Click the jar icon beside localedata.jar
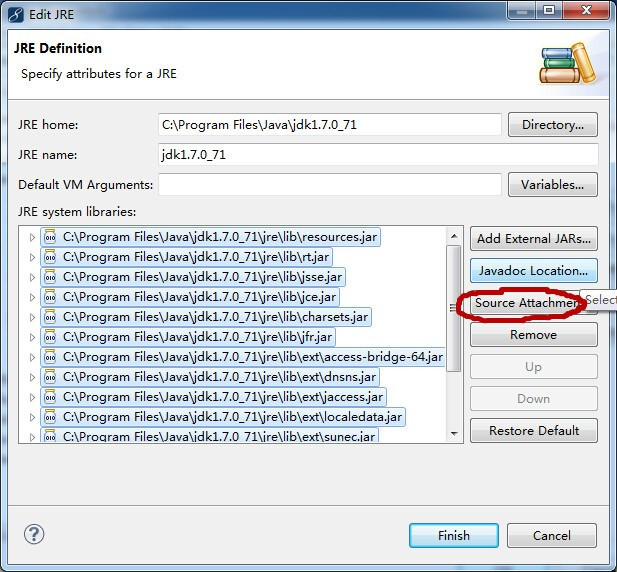Screen dimensions: 617x572 (x=50, y=417)
